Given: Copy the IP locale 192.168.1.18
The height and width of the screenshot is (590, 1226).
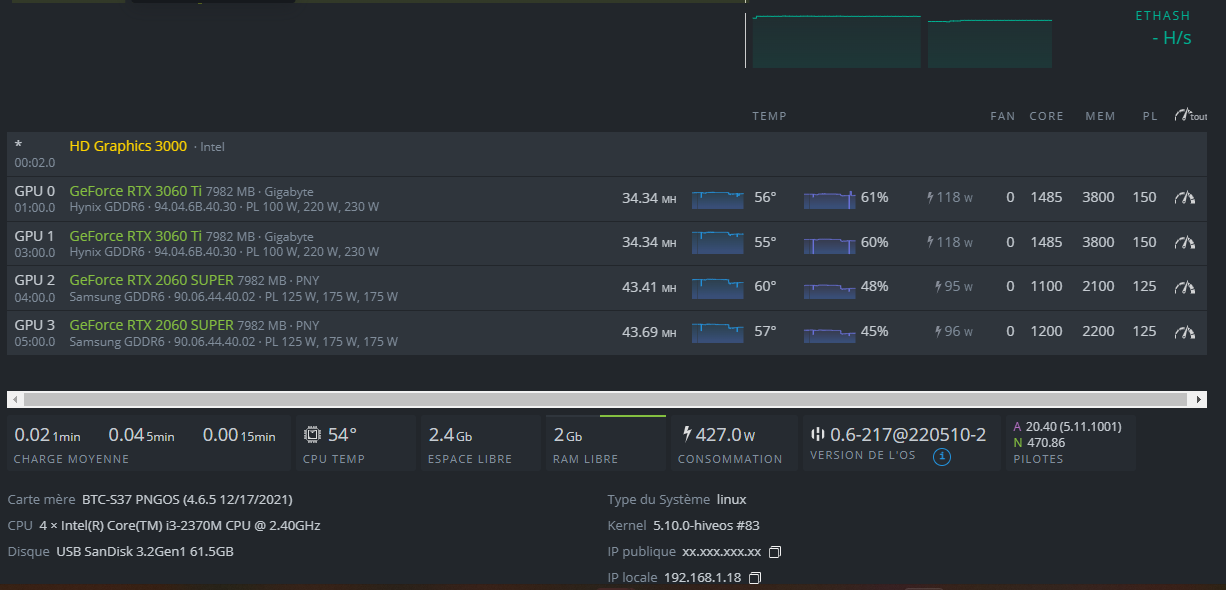Looking at the screenshot, I should [x=755, y=578].
